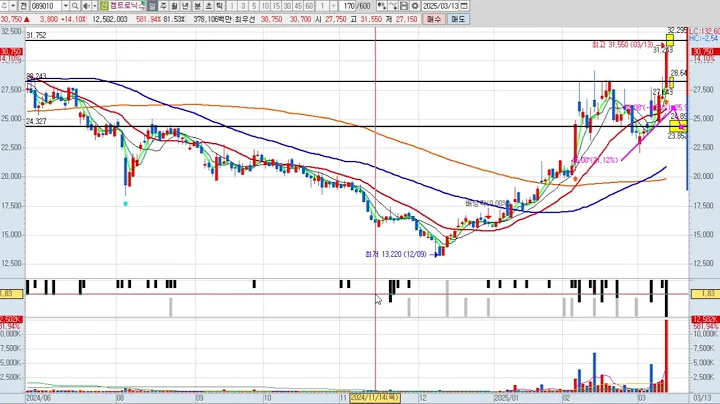Click the 03/13 label at axis right

click(702, 398)
